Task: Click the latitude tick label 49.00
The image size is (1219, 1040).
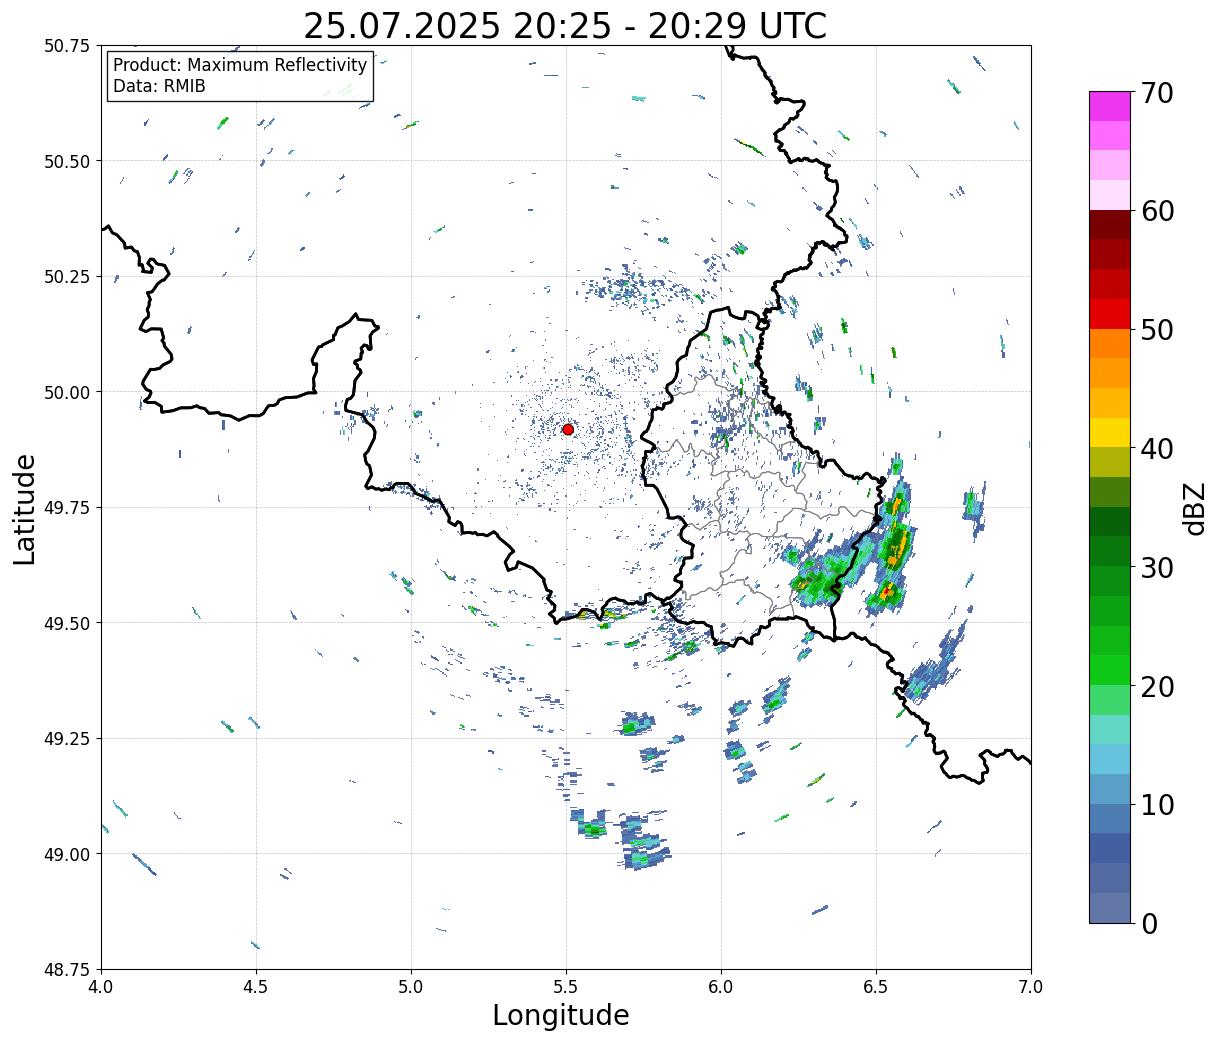Action: tap(67, 854)
